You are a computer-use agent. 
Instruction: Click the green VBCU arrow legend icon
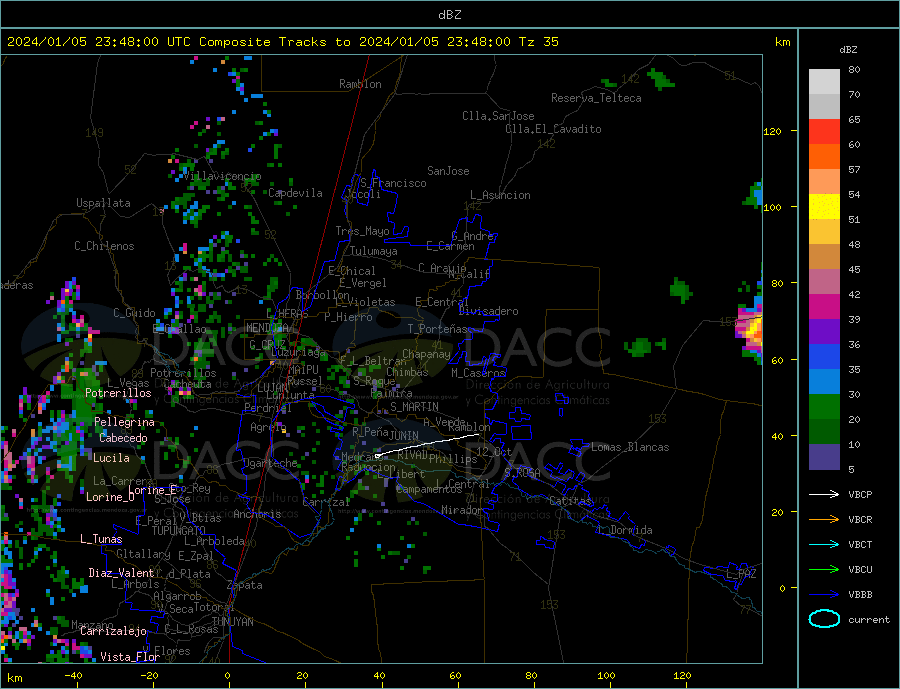point(824,570)
